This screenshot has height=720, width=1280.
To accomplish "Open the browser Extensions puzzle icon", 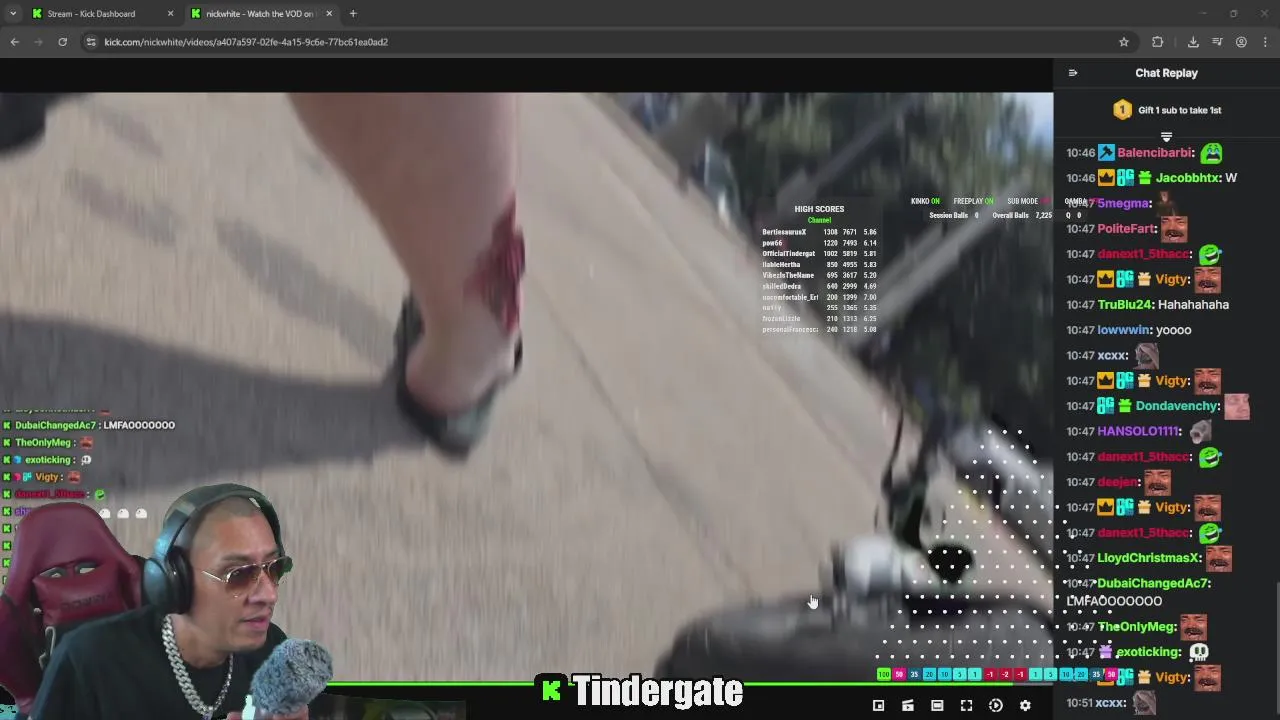I will coord(1158,42).
